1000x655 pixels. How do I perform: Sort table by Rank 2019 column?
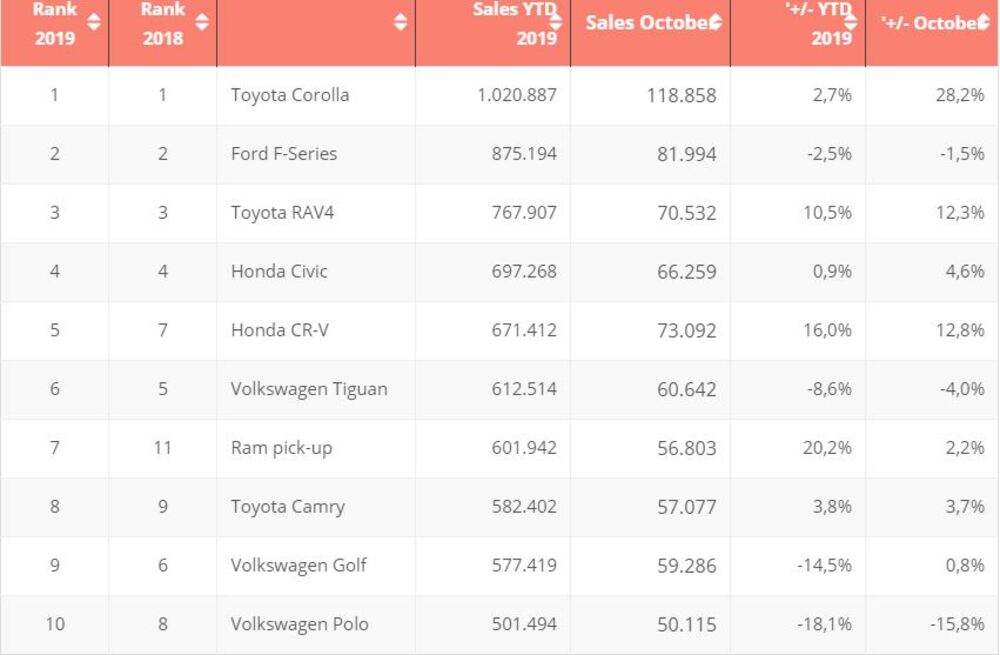(94, 22)
